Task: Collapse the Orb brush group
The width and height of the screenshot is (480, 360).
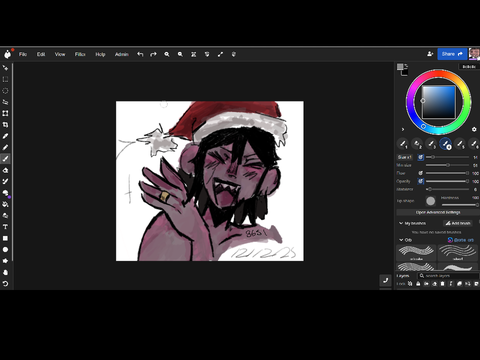Action: click(x=401, y=240)
